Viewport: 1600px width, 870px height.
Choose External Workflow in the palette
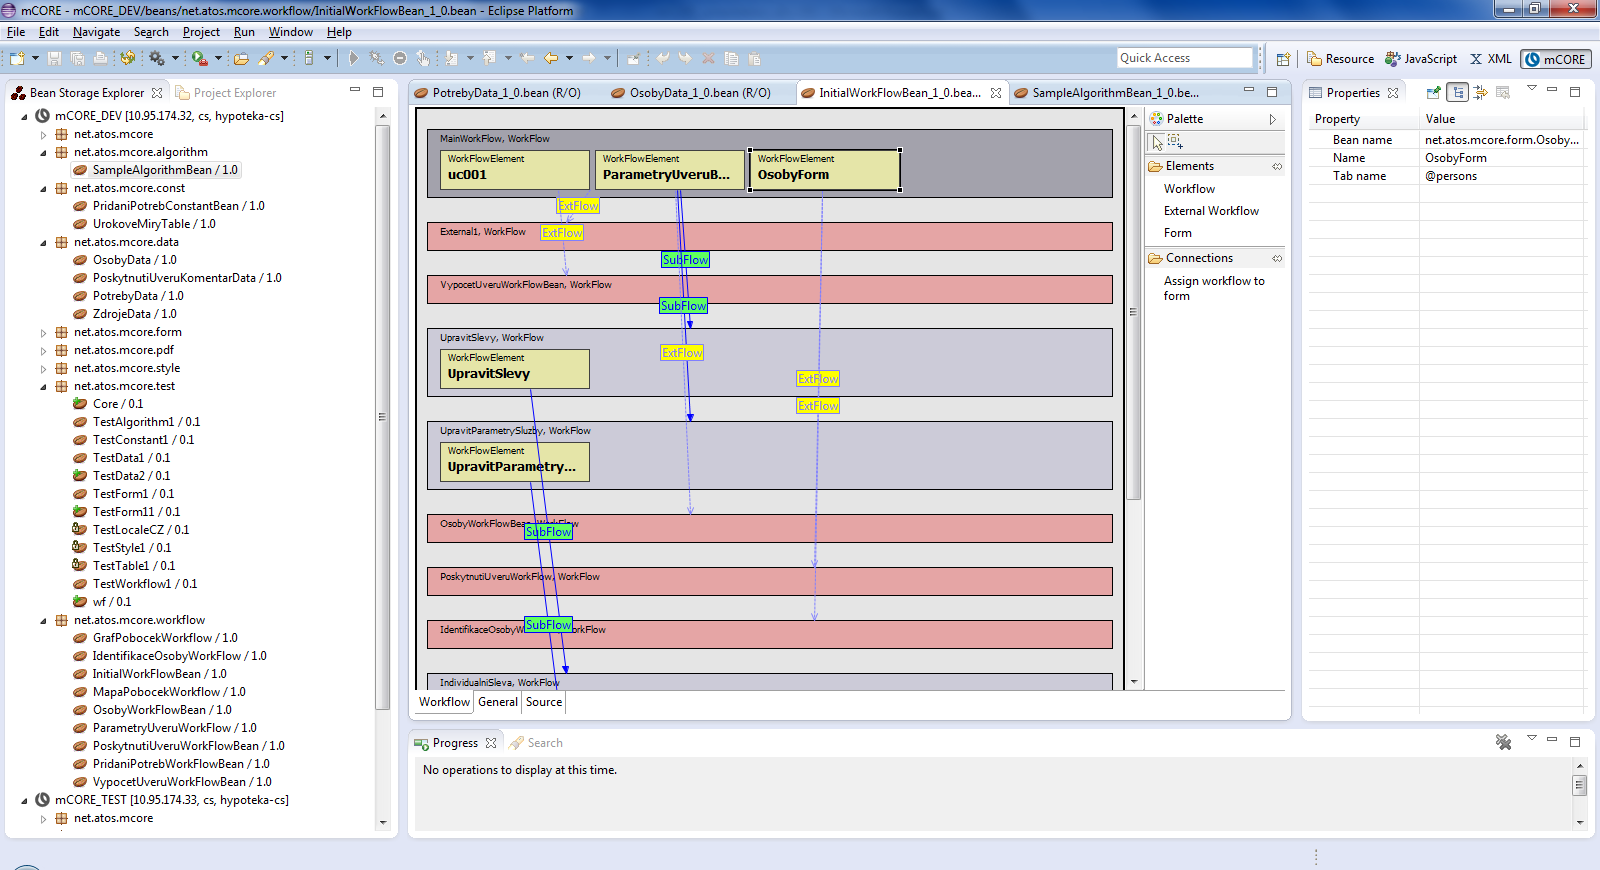point(1211,211)
